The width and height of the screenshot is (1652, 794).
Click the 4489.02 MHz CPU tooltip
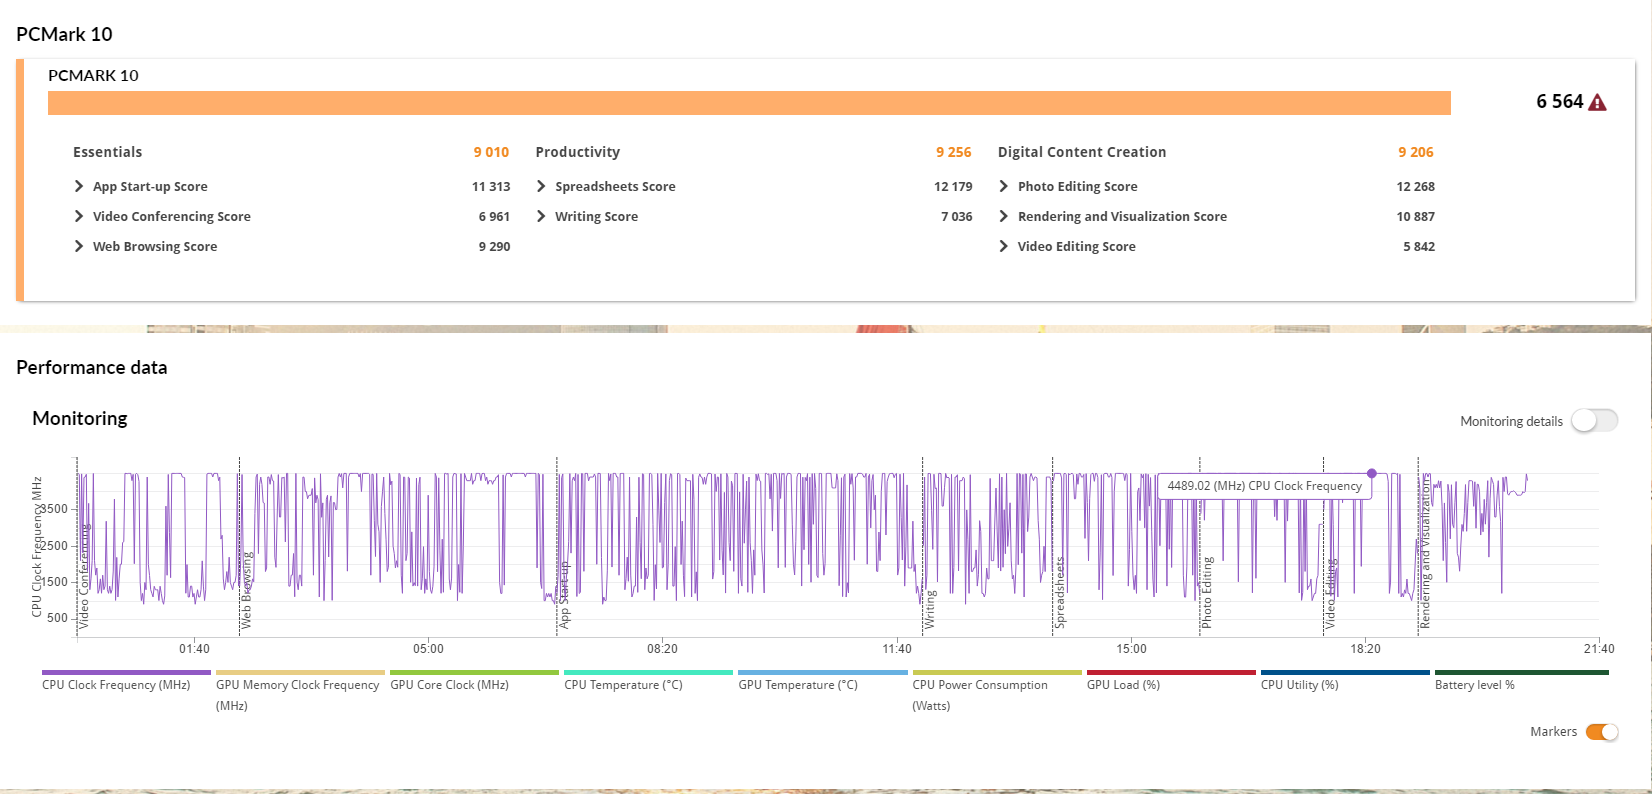[x=1265, y=486]
